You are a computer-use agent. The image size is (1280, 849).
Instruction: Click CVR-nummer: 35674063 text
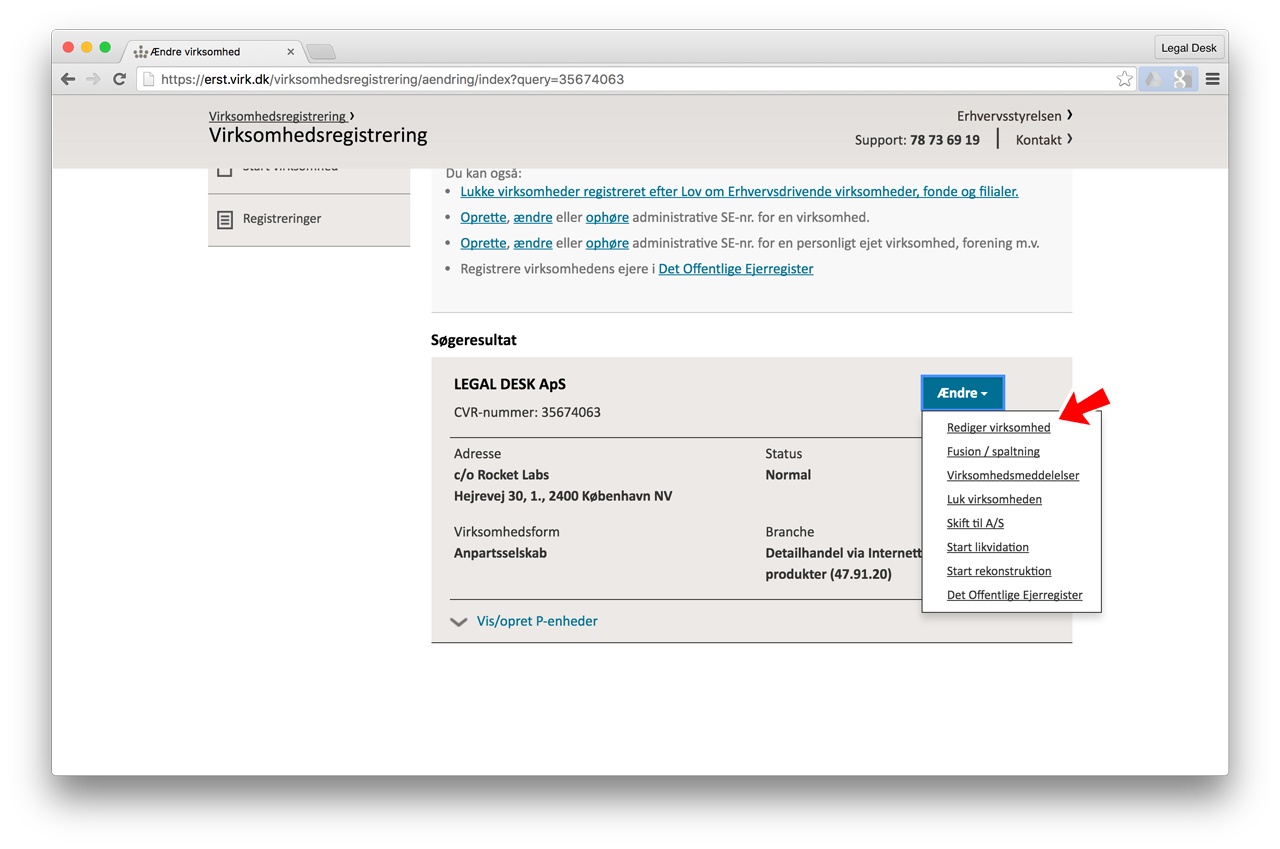click(x=527, y=412)
